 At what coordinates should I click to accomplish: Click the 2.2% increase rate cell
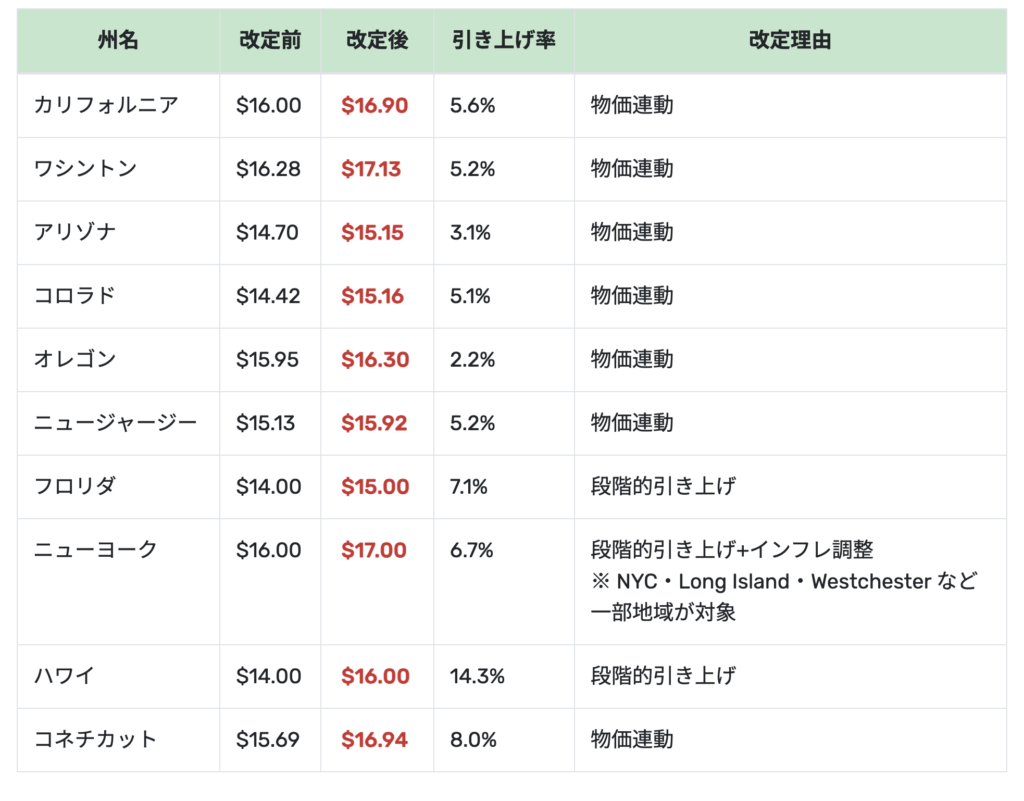point(472,359)
